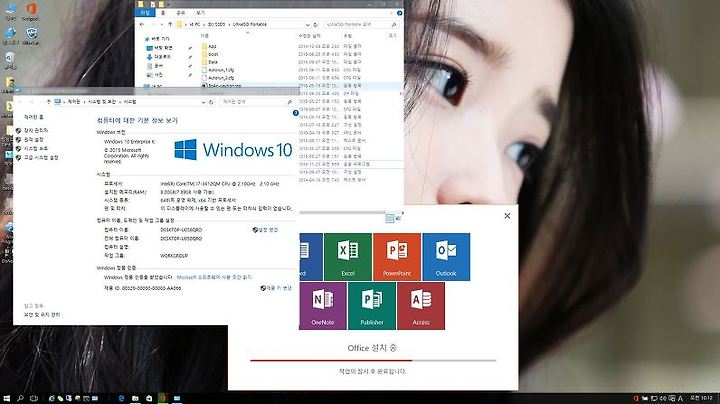Click Security and Maintenance link at bottom

click(42, 315)
